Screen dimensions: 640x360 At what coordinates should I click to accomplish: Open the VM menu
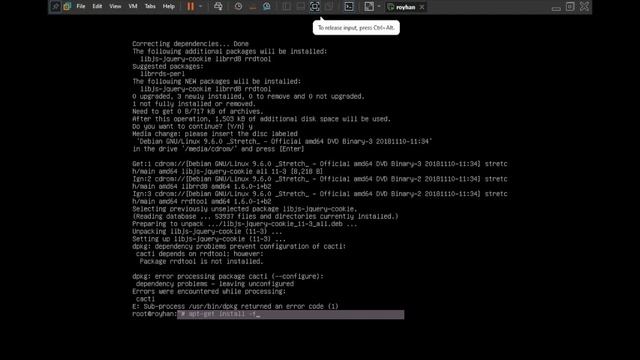(133, 7)
